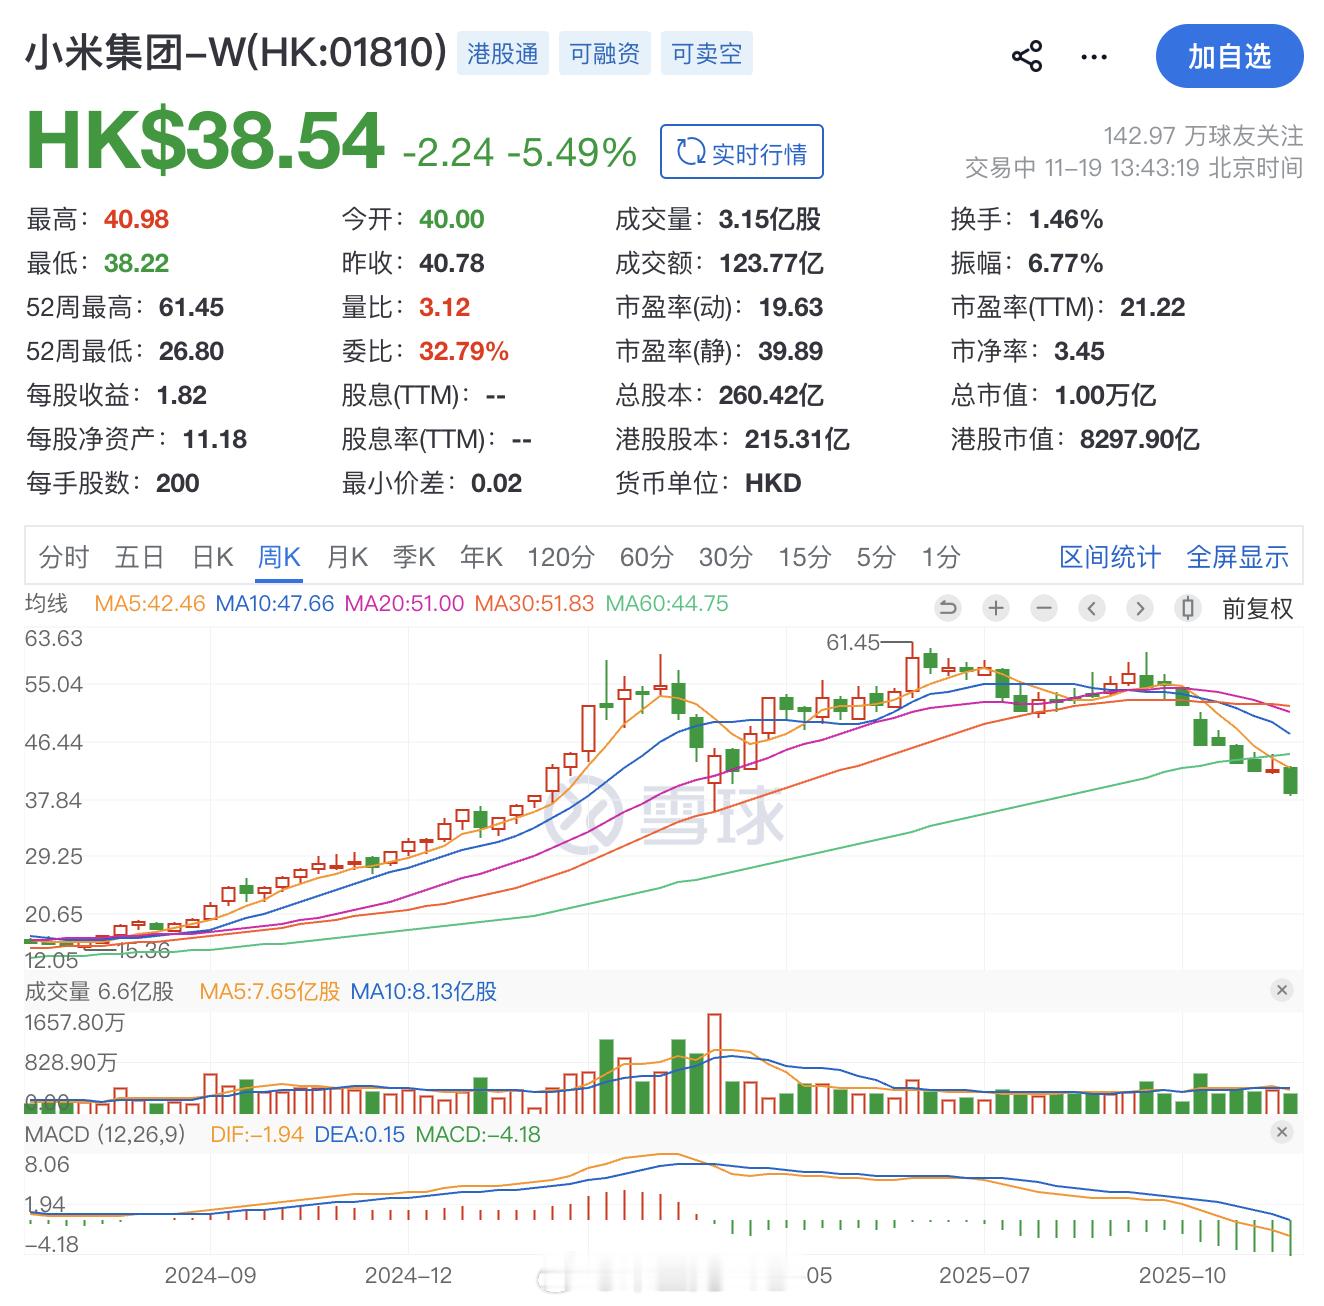This screenshot has height=1306, width=1324.
Task: Click the MA10:8.13亿股 volume legend
Action: [424, 991]
